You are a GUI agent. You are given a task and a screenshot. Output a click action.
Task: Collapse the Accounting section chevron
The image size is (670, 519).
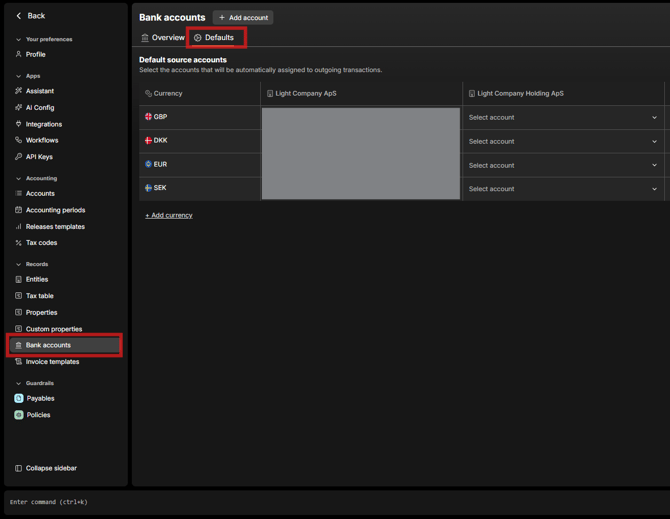pos(18,179)
